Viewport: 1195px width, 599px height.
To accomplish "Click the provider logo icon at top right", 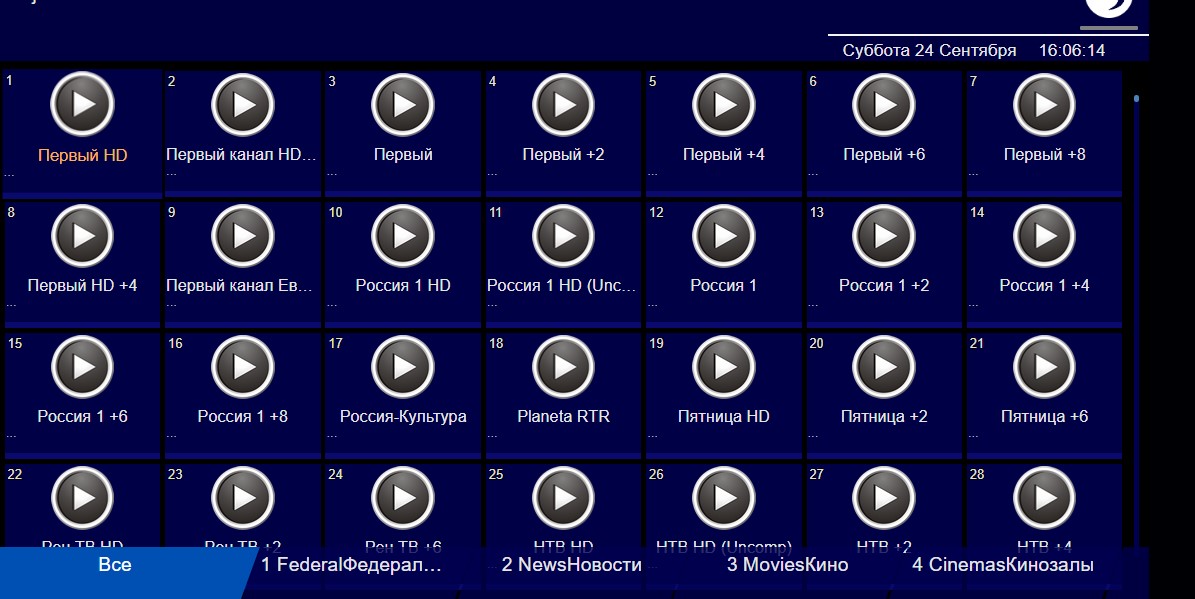I will (1109, 8).
